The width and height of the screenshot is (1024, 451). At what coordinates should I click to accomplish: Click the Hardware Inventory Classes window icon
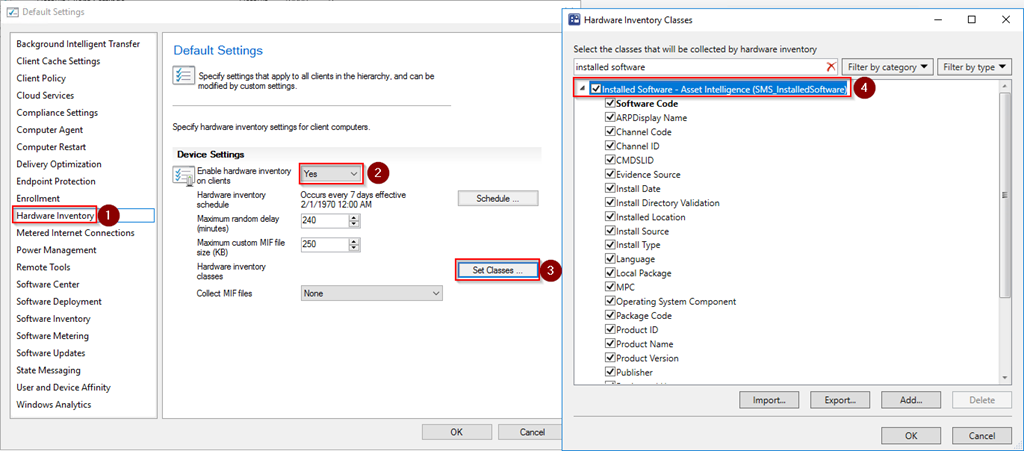[575, 20]
